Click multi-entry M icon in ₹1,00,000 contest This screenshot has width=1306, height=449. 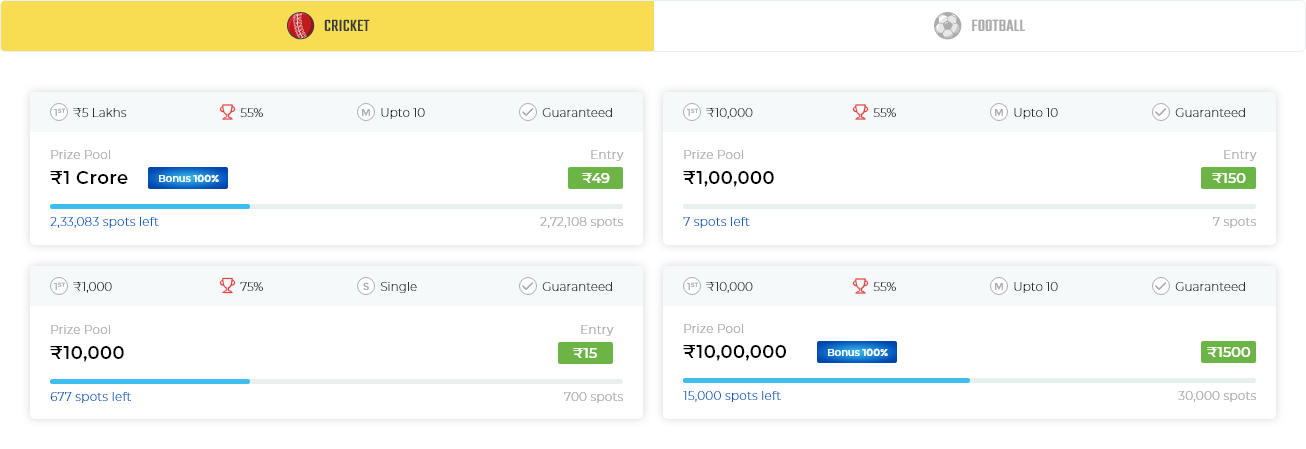[x=998, y=112]
